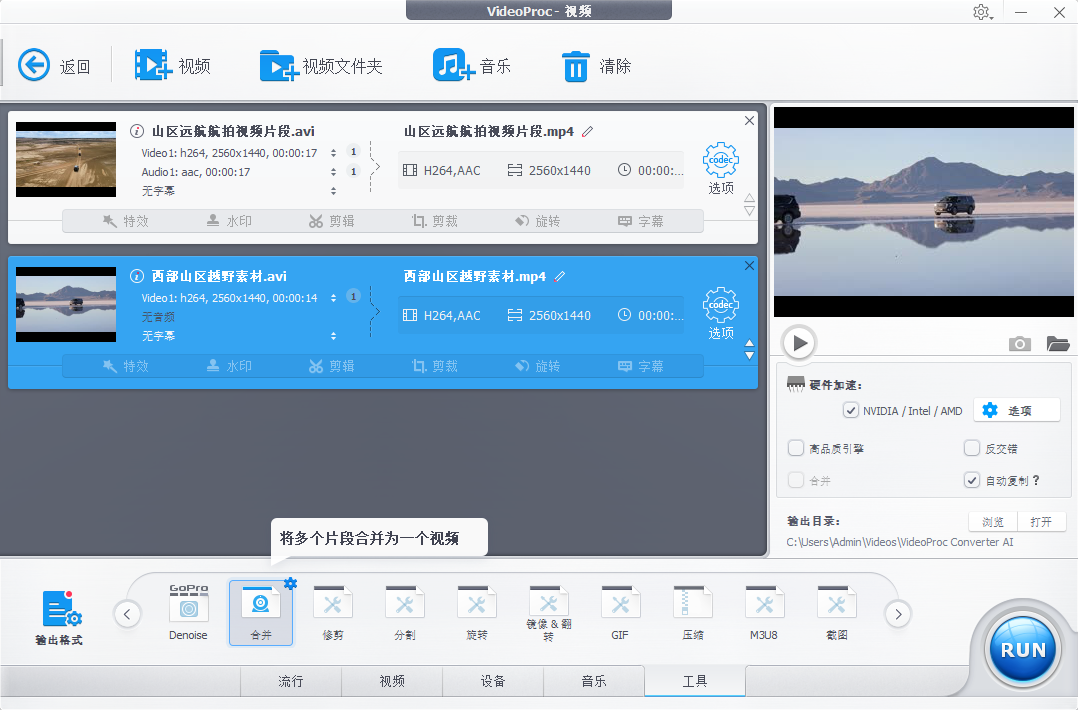Click 浏览 to change the output directory

pos(992,521)
